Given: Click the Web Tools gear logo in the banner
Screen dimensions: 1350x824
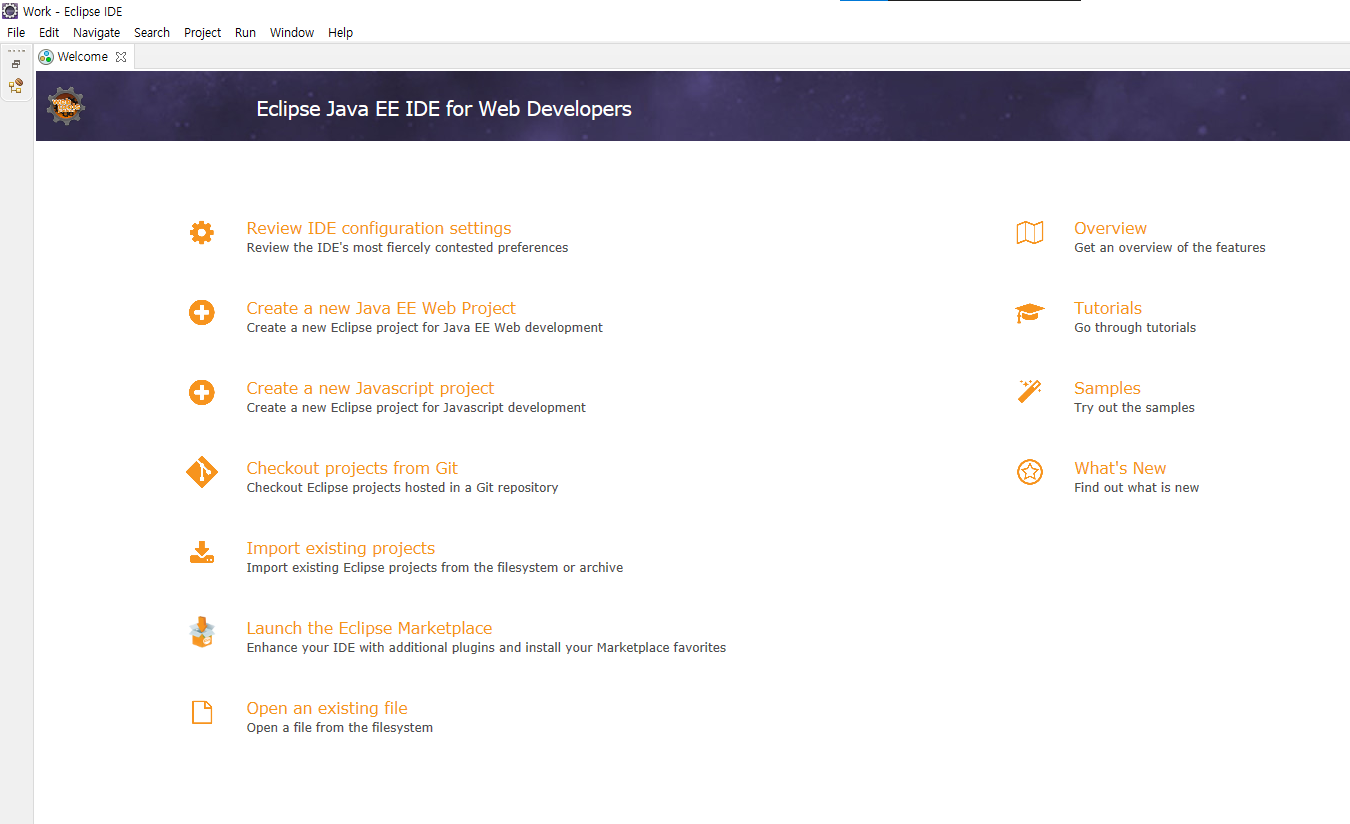Looking at the screenshot, I should [x=66, y=106].
